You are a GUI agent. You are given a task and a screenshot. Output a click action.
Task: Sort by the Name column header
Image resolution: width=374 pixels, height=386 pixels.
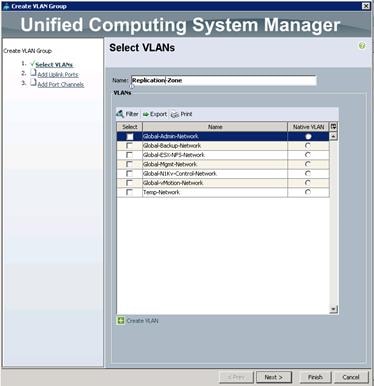point(215,127)
